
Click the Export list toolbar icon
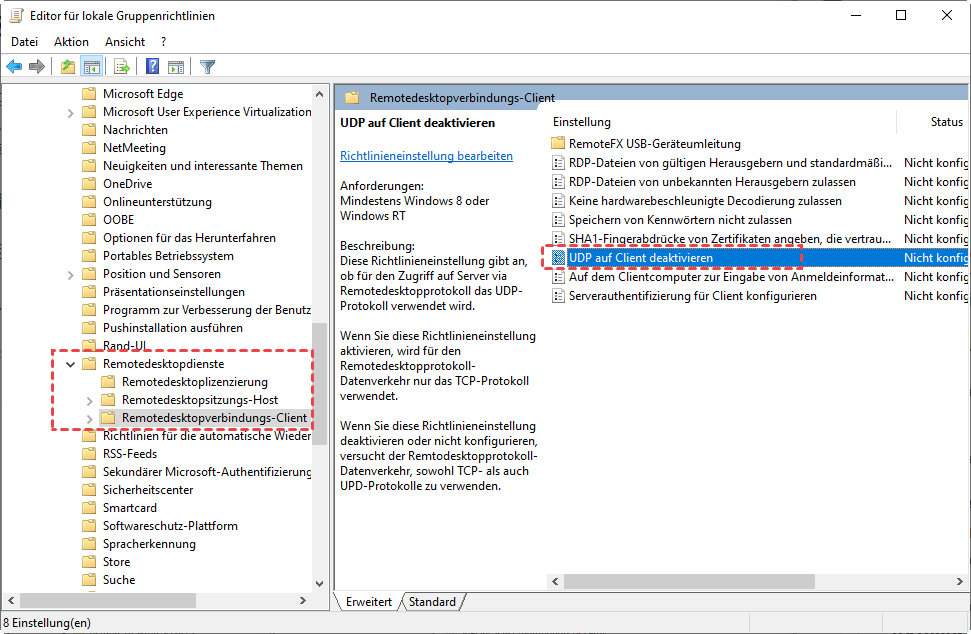(x=122, y=67)
